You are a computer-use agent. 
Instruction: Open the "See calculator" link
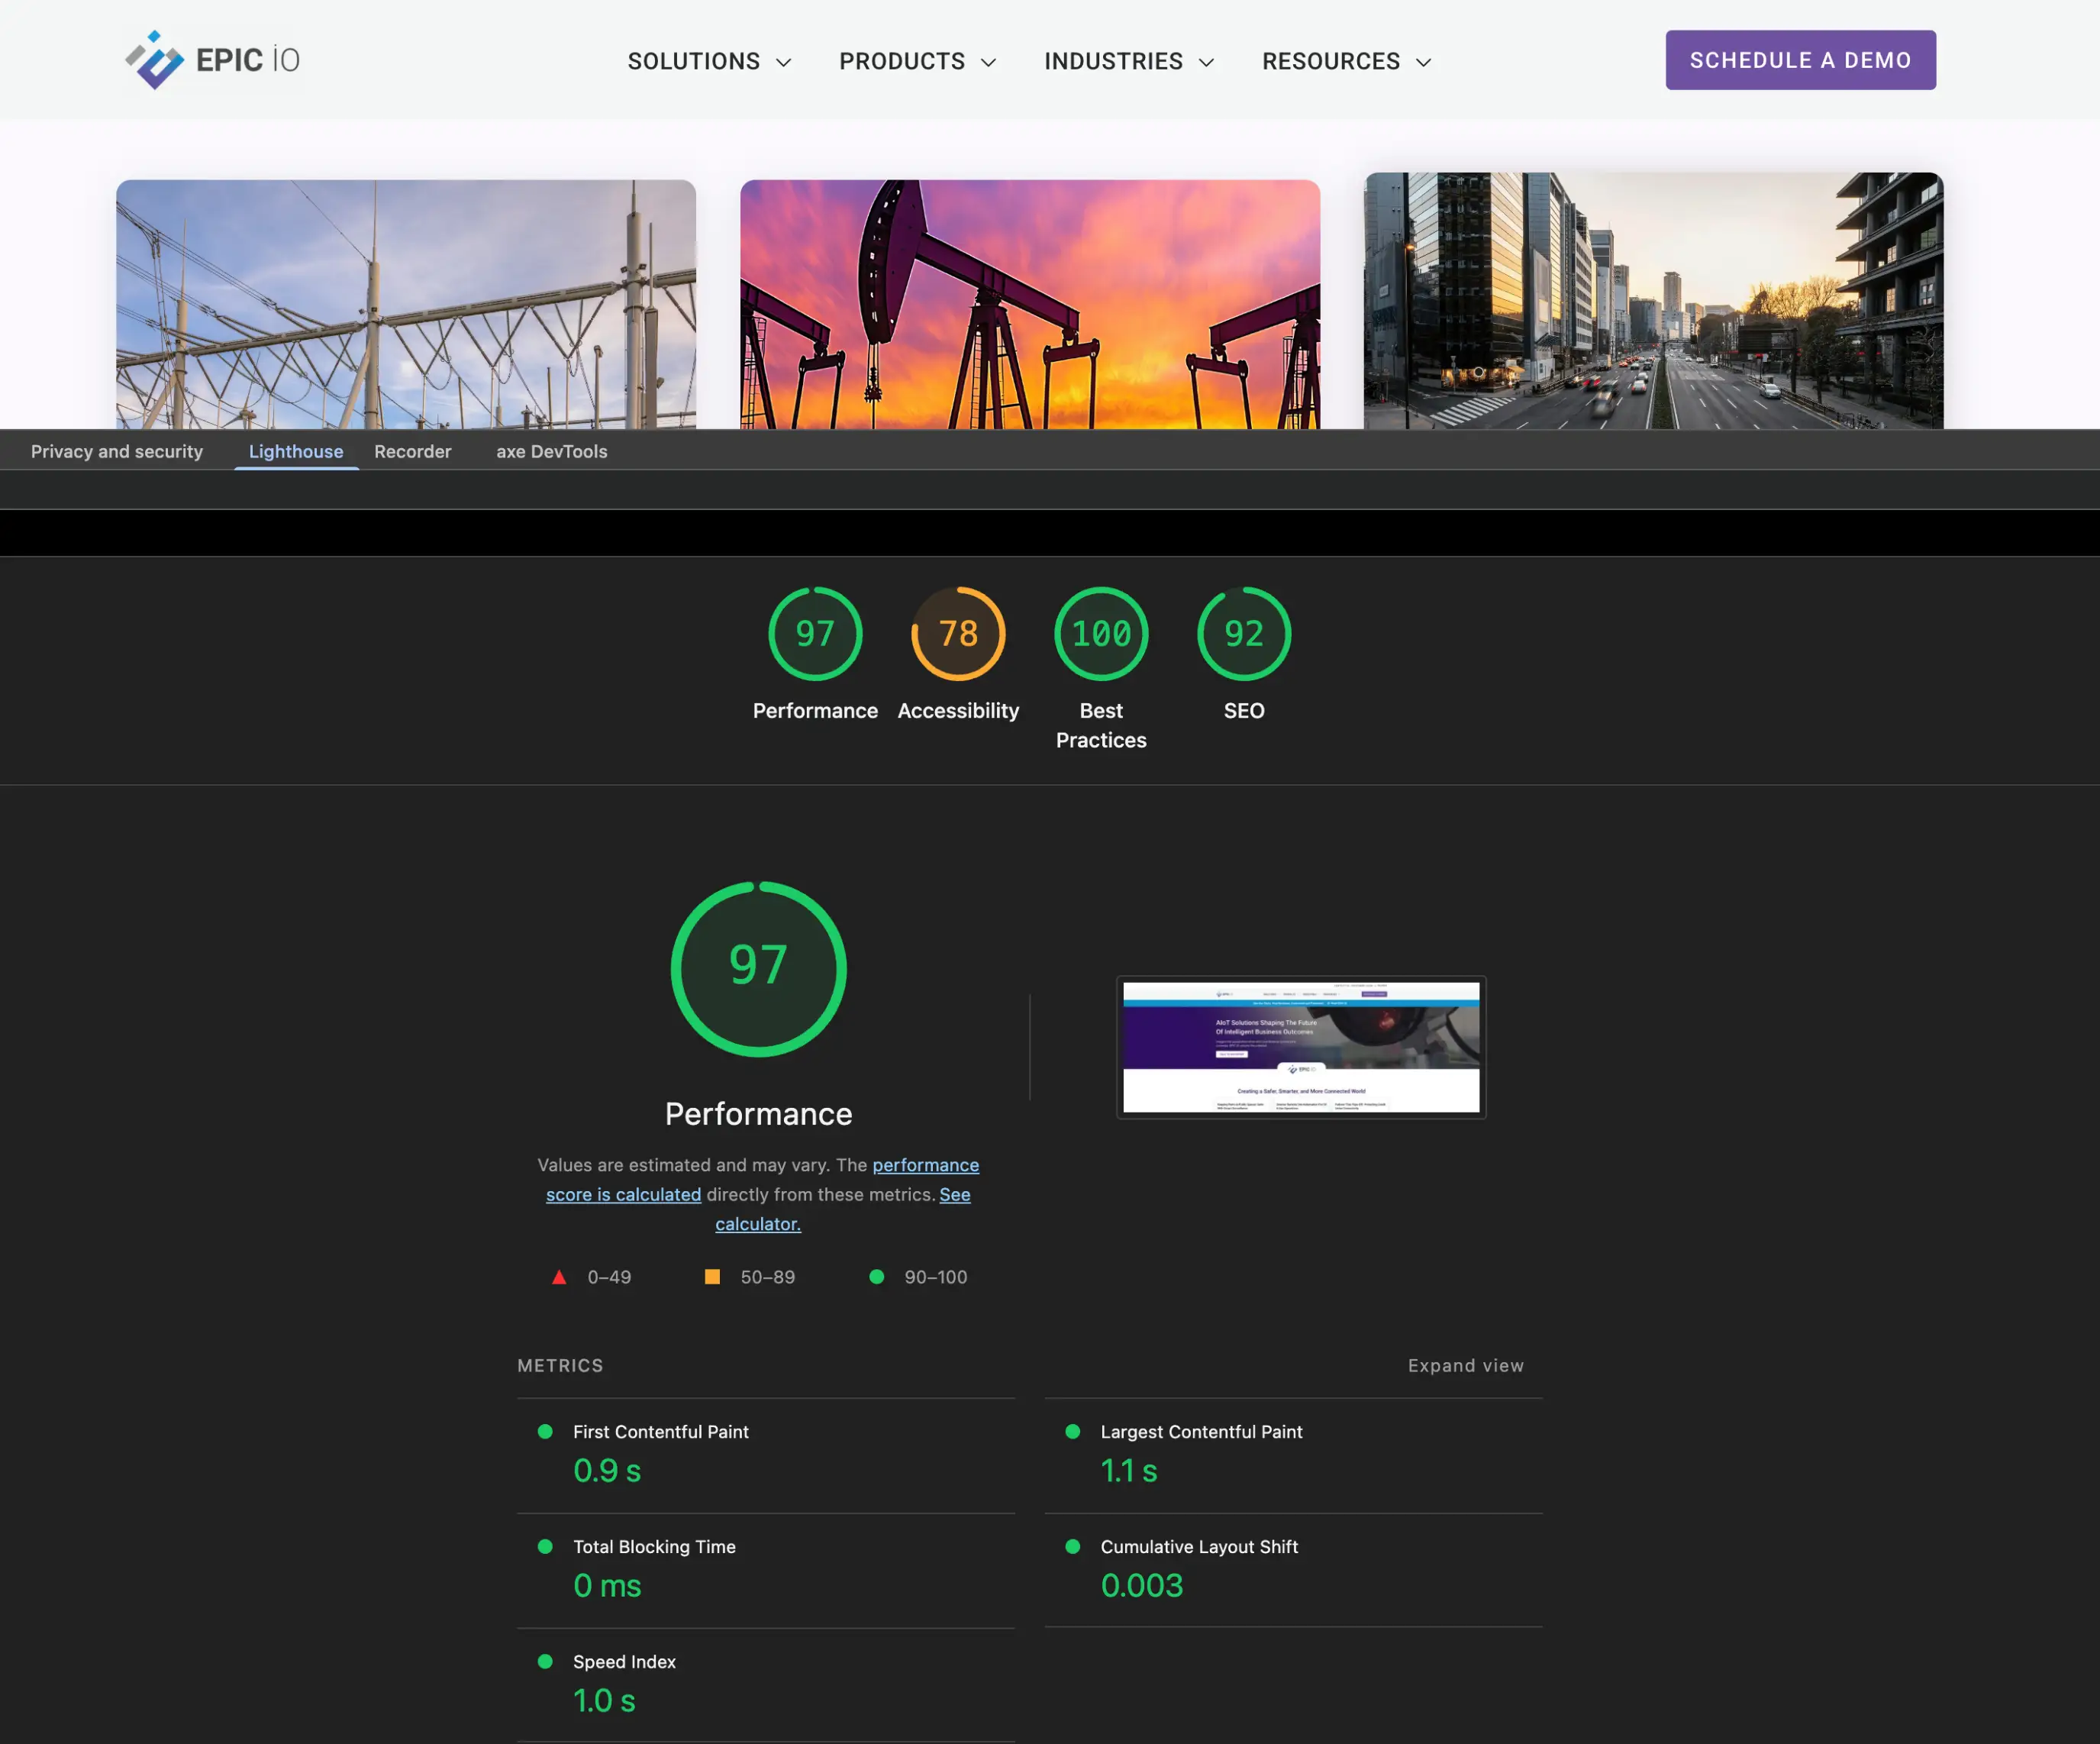[757, 1223]
